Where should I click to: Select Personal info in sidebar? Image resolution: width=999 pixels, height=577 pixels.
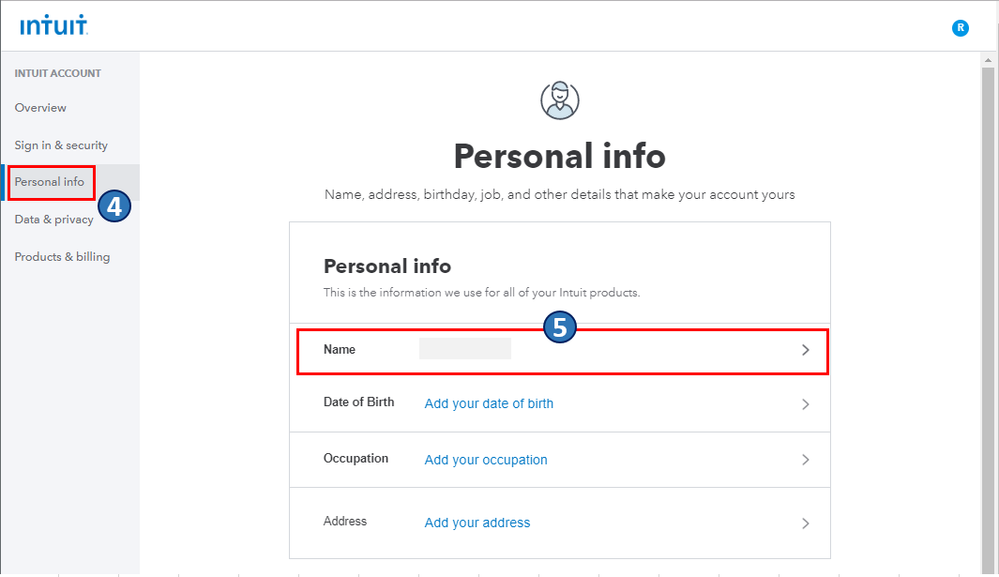click(50, 182)
